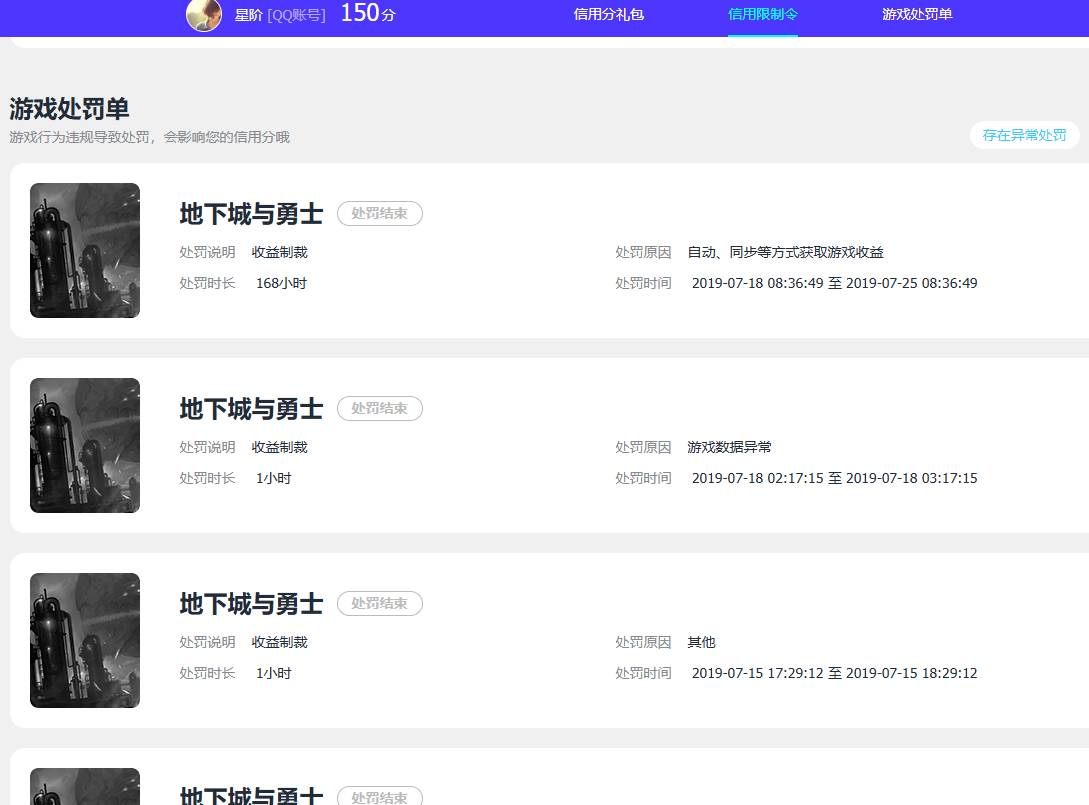
Task: Click the 游戏处罚单 page heading
Action: pos(69,108)
